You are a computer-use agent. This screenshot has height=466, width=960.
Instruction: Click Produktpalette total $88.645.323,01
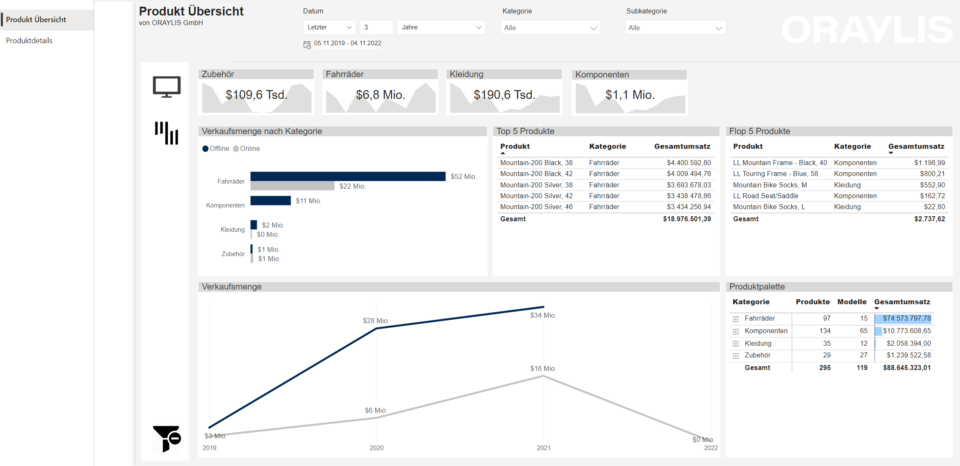tap(907, 368)
